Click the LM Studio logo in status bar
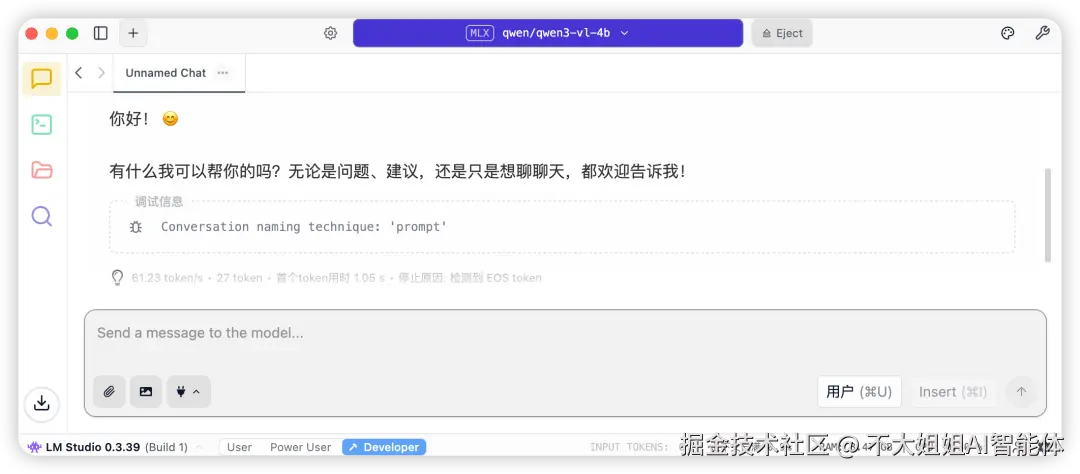 (34, 447)
